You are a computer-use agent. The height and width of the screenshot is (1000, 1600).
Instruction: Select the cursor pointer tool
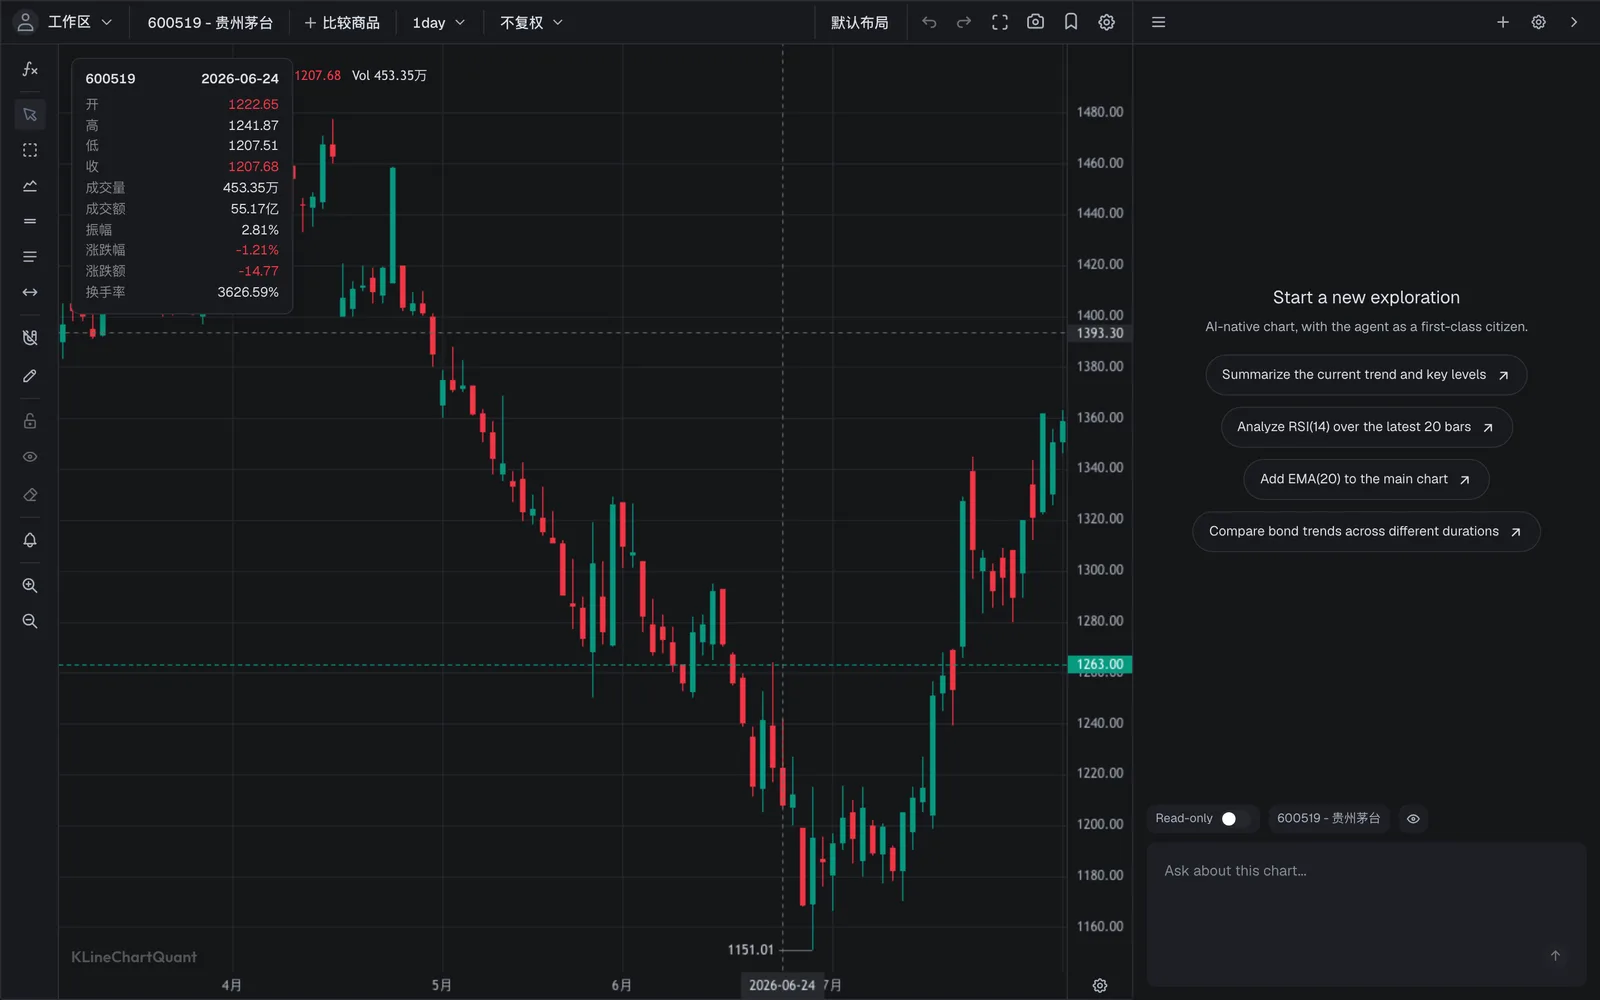pos(30,114)
